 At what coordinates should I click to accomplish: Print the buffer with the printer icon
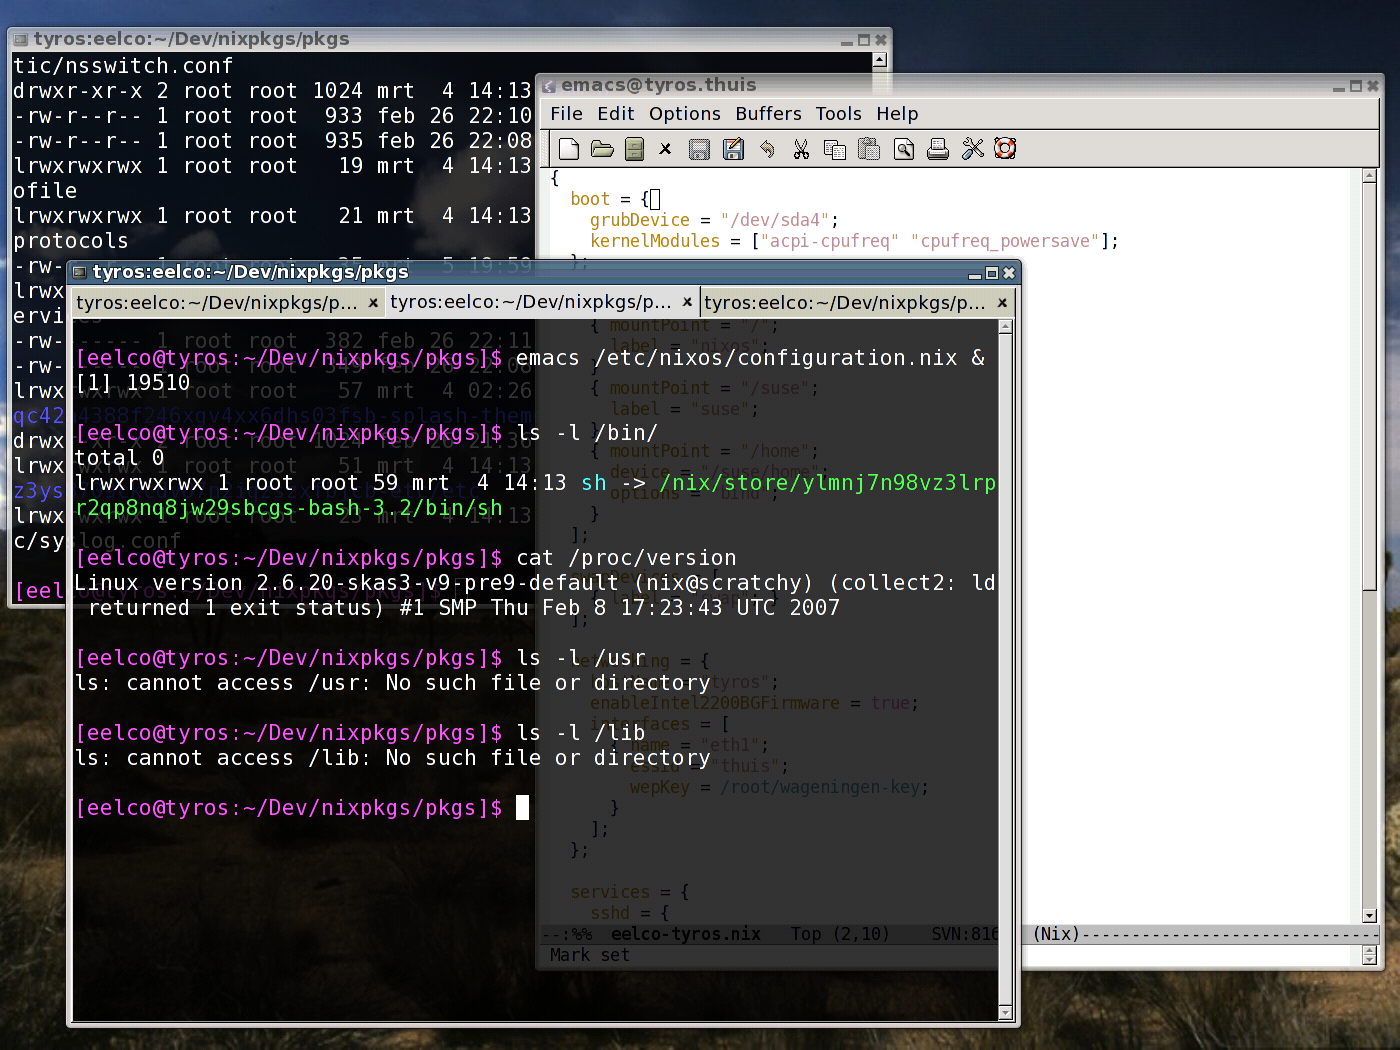click(938, 149)
